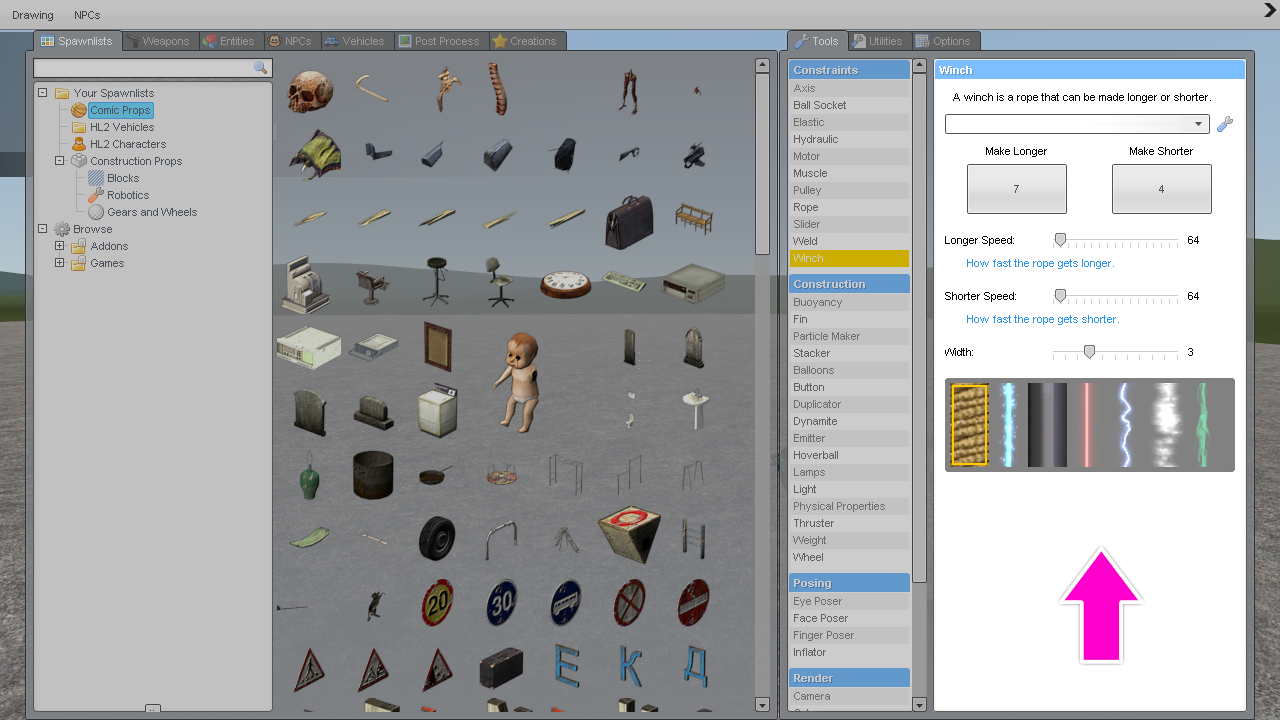Switch to the Weapons tab

(x=158, y=41)
